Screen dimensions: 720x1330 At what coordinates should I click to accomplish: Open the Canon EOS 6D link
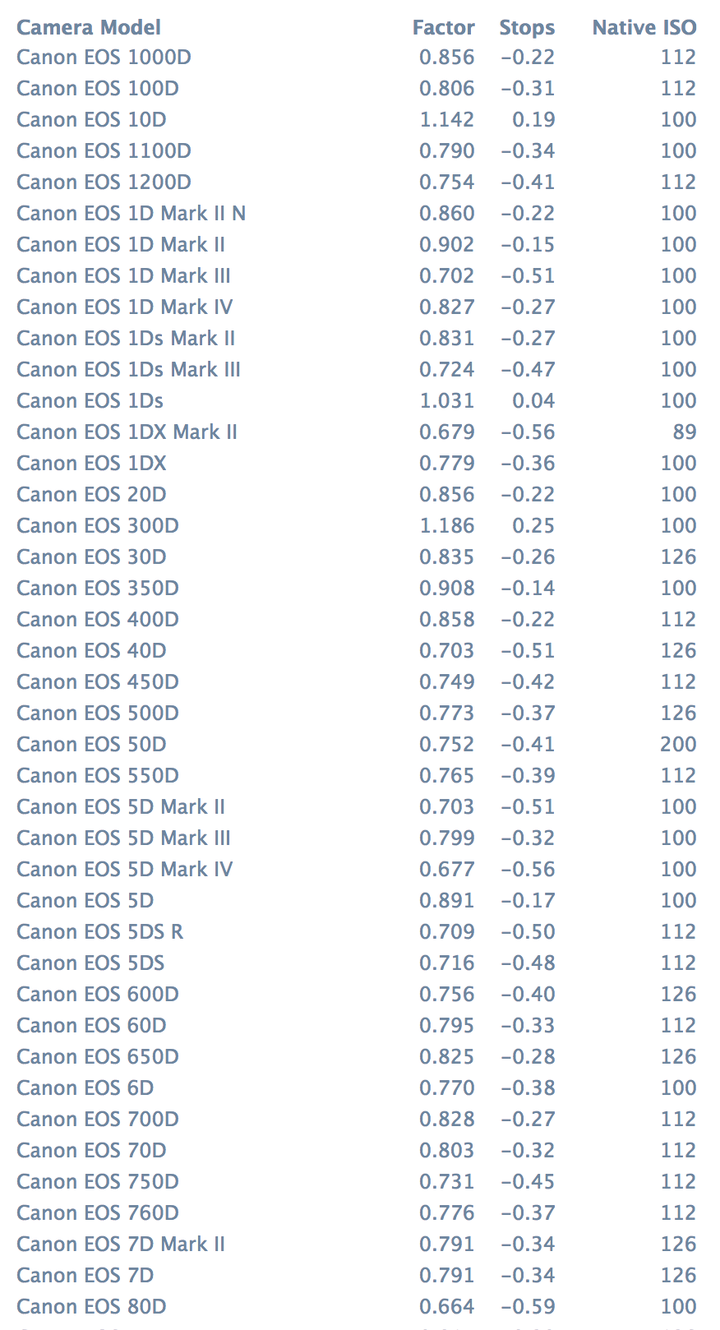coord(85,1088)
